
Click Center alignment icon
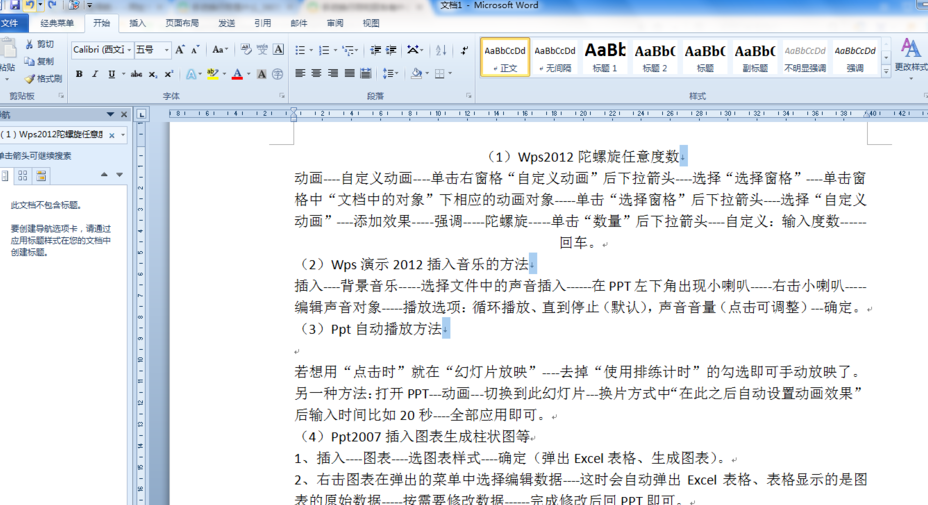click(317, 73)
